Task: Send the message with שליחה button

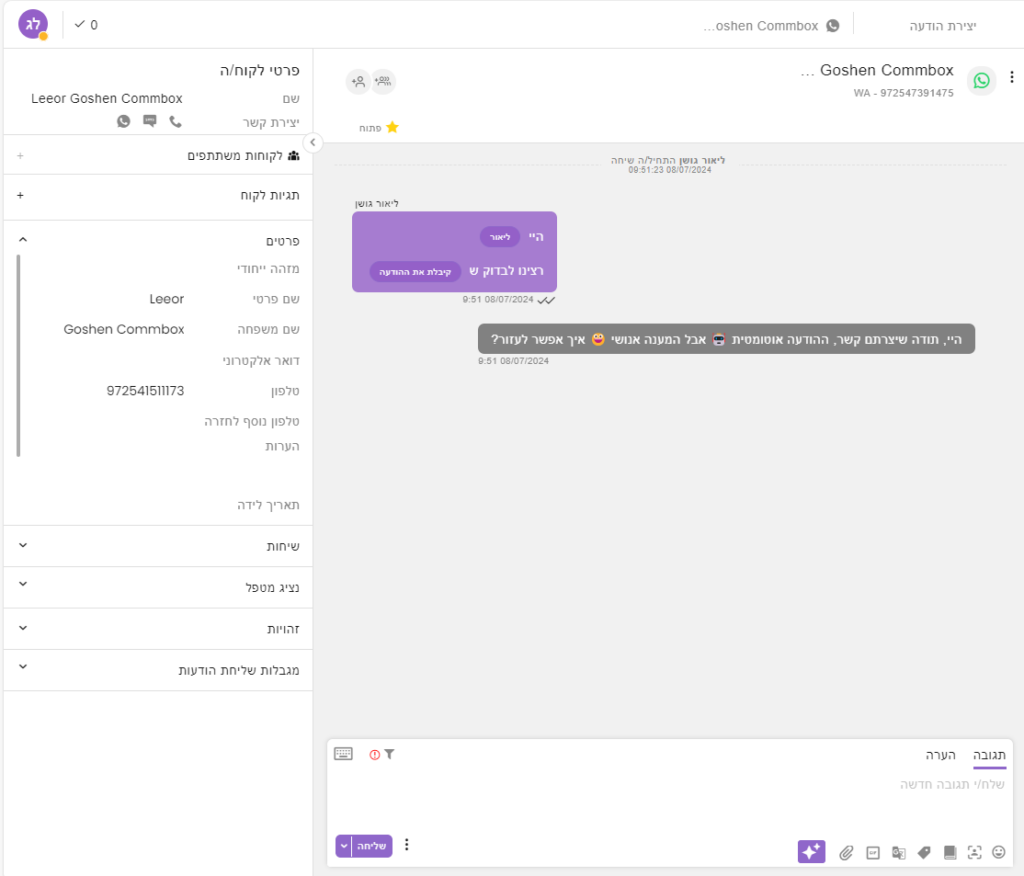Action: 372,846
